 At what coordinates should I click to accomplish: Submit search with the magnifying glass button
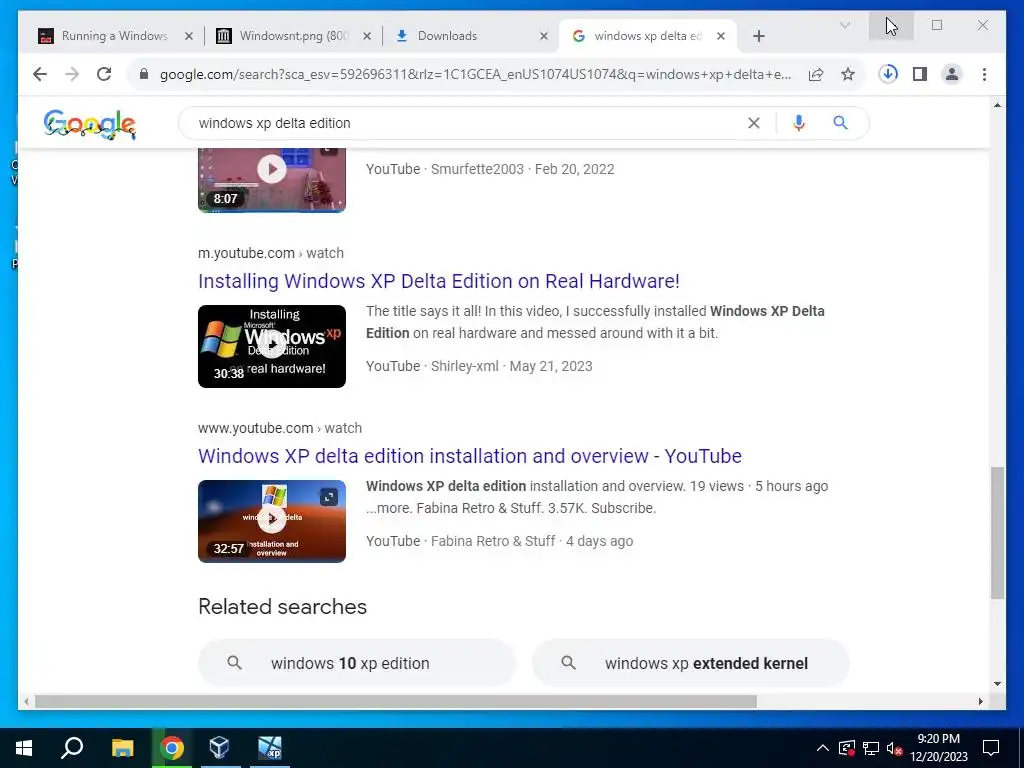click(x=840, y=123)
